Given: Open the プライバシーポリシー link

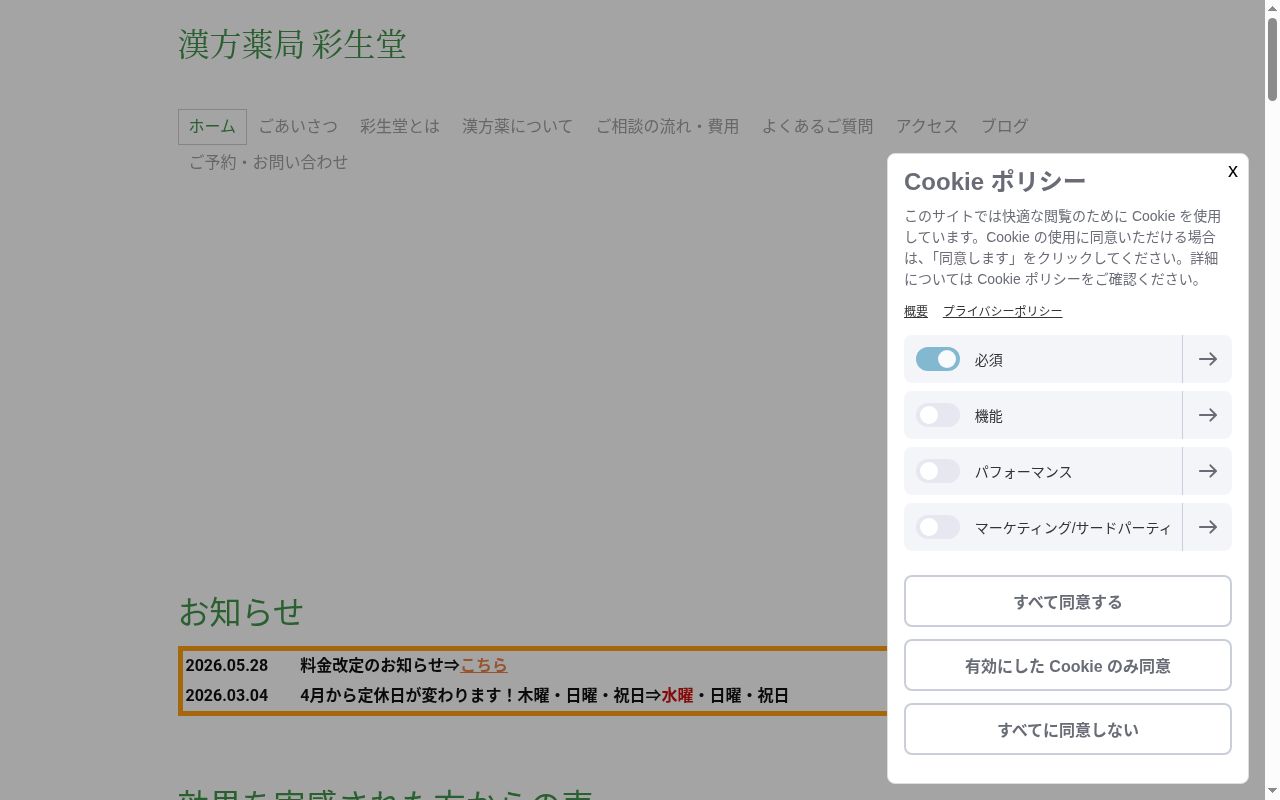Looking at the screenshot, I should click(1002, 311).
